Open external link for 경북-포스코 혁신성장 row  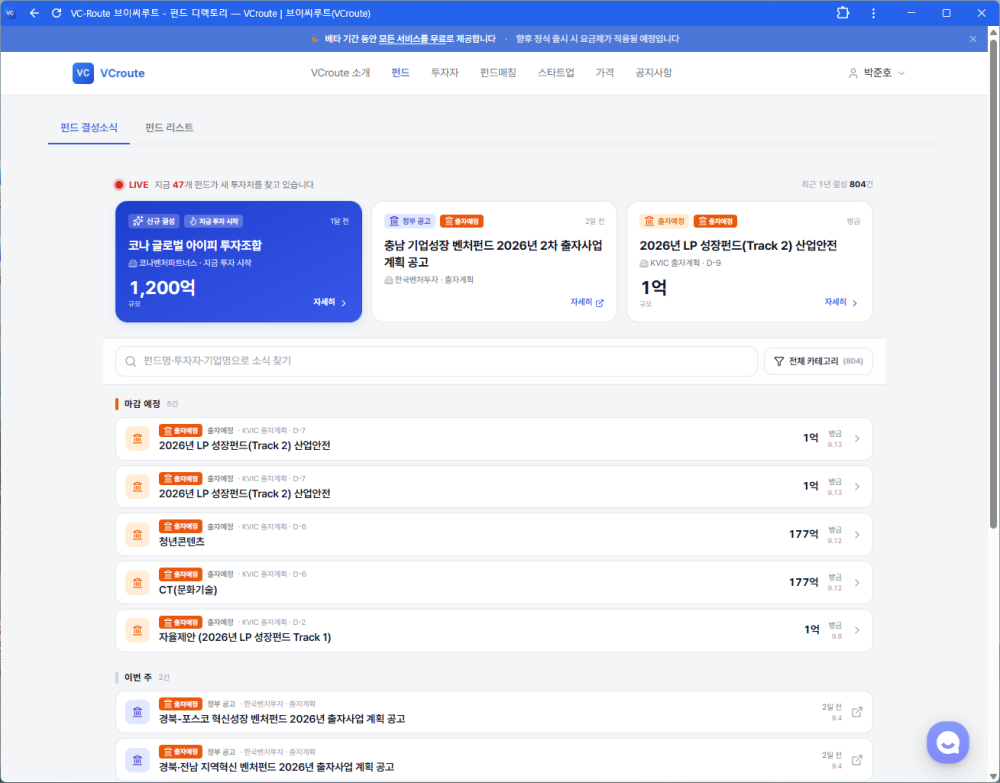857,712
